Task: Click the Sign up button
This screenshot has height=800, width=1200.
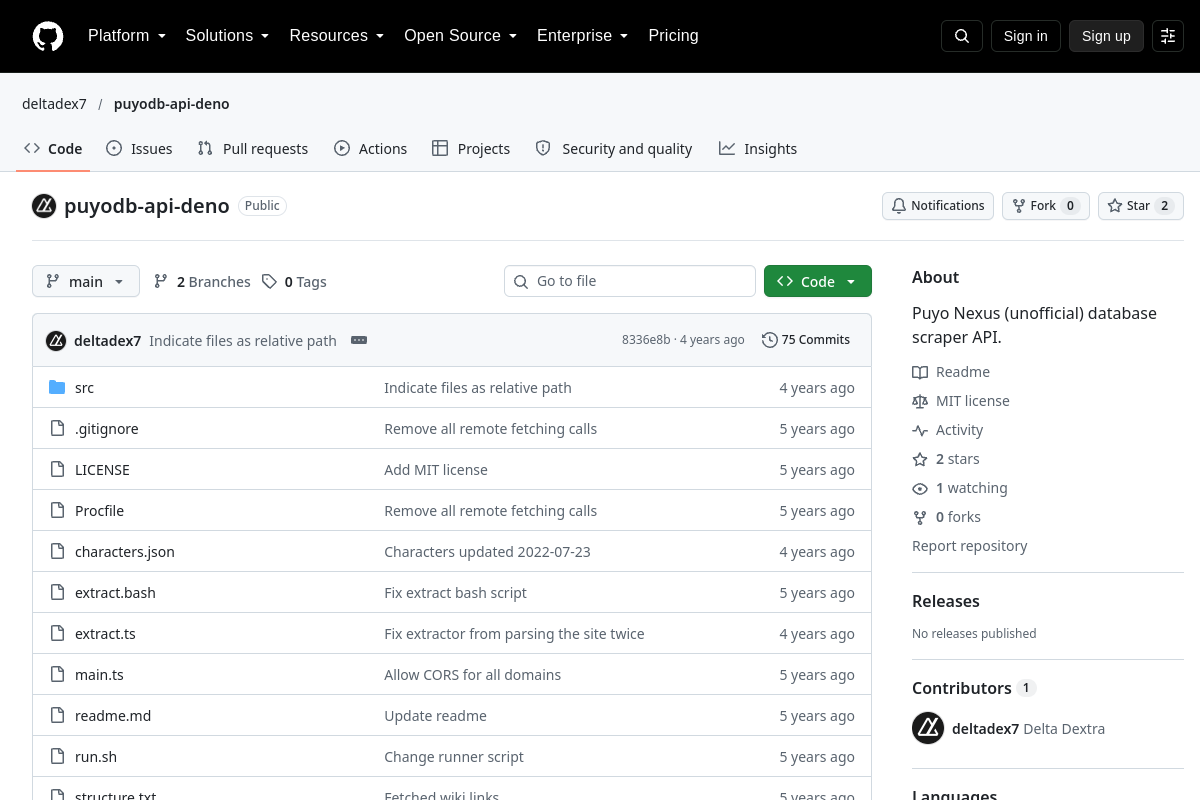Action: point(1106,36)
